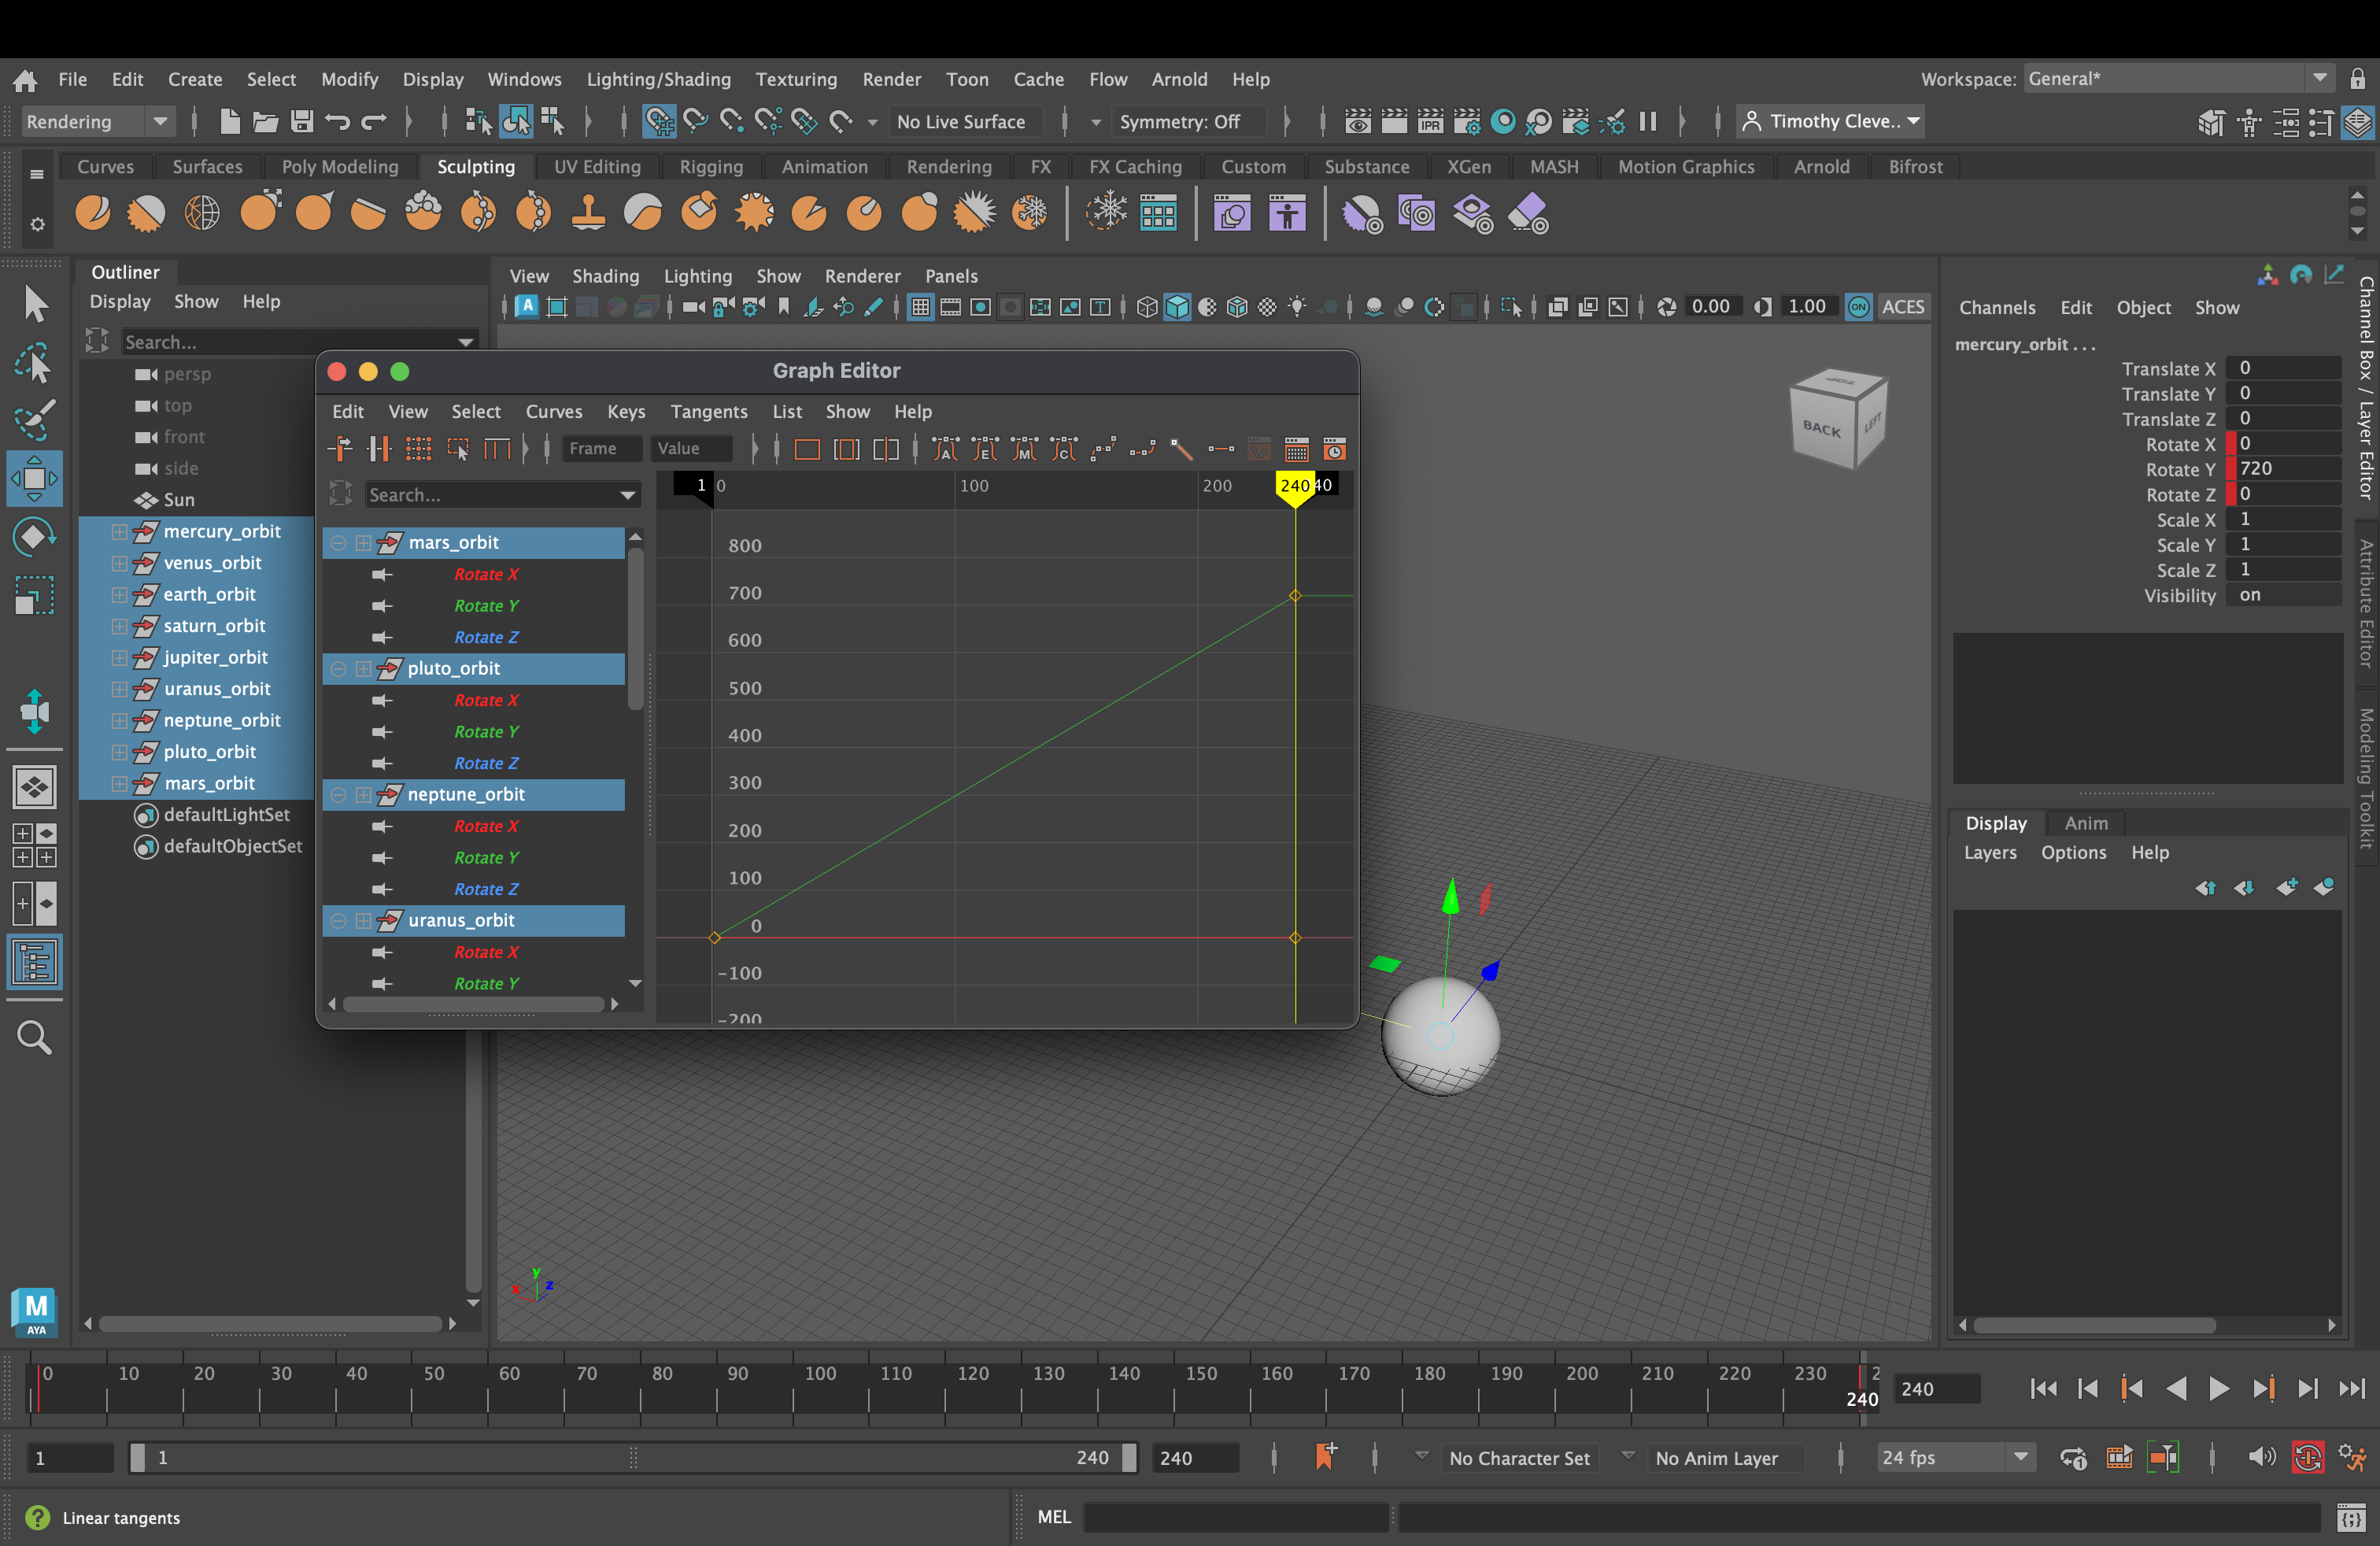The width and height of the screenshot is (2380, 1546).
Task: Expand the mercury_orbit node in the Outliner
Action: pyautogui.click(x=119, y=531)
